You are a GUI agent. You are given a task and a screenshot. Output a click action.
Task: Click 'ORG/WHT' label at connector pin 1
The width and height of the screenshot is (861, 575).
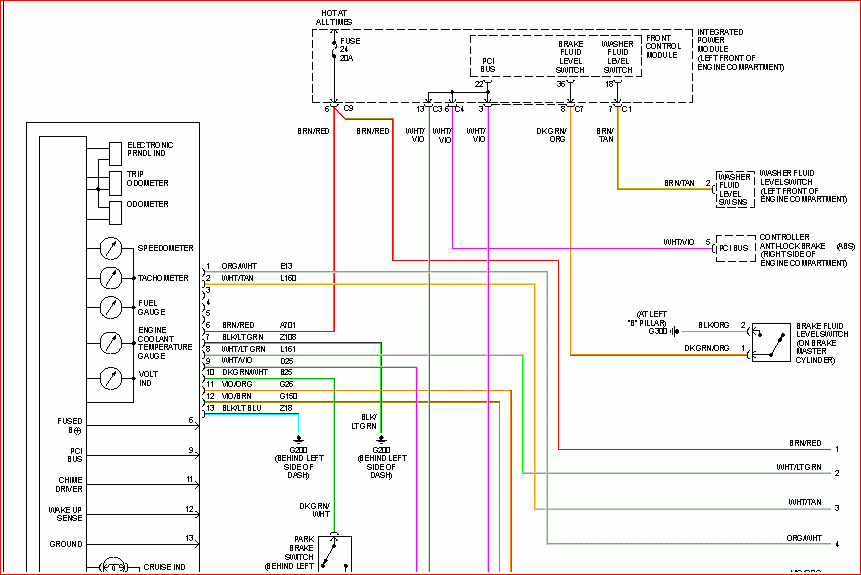tap(239, 266)
